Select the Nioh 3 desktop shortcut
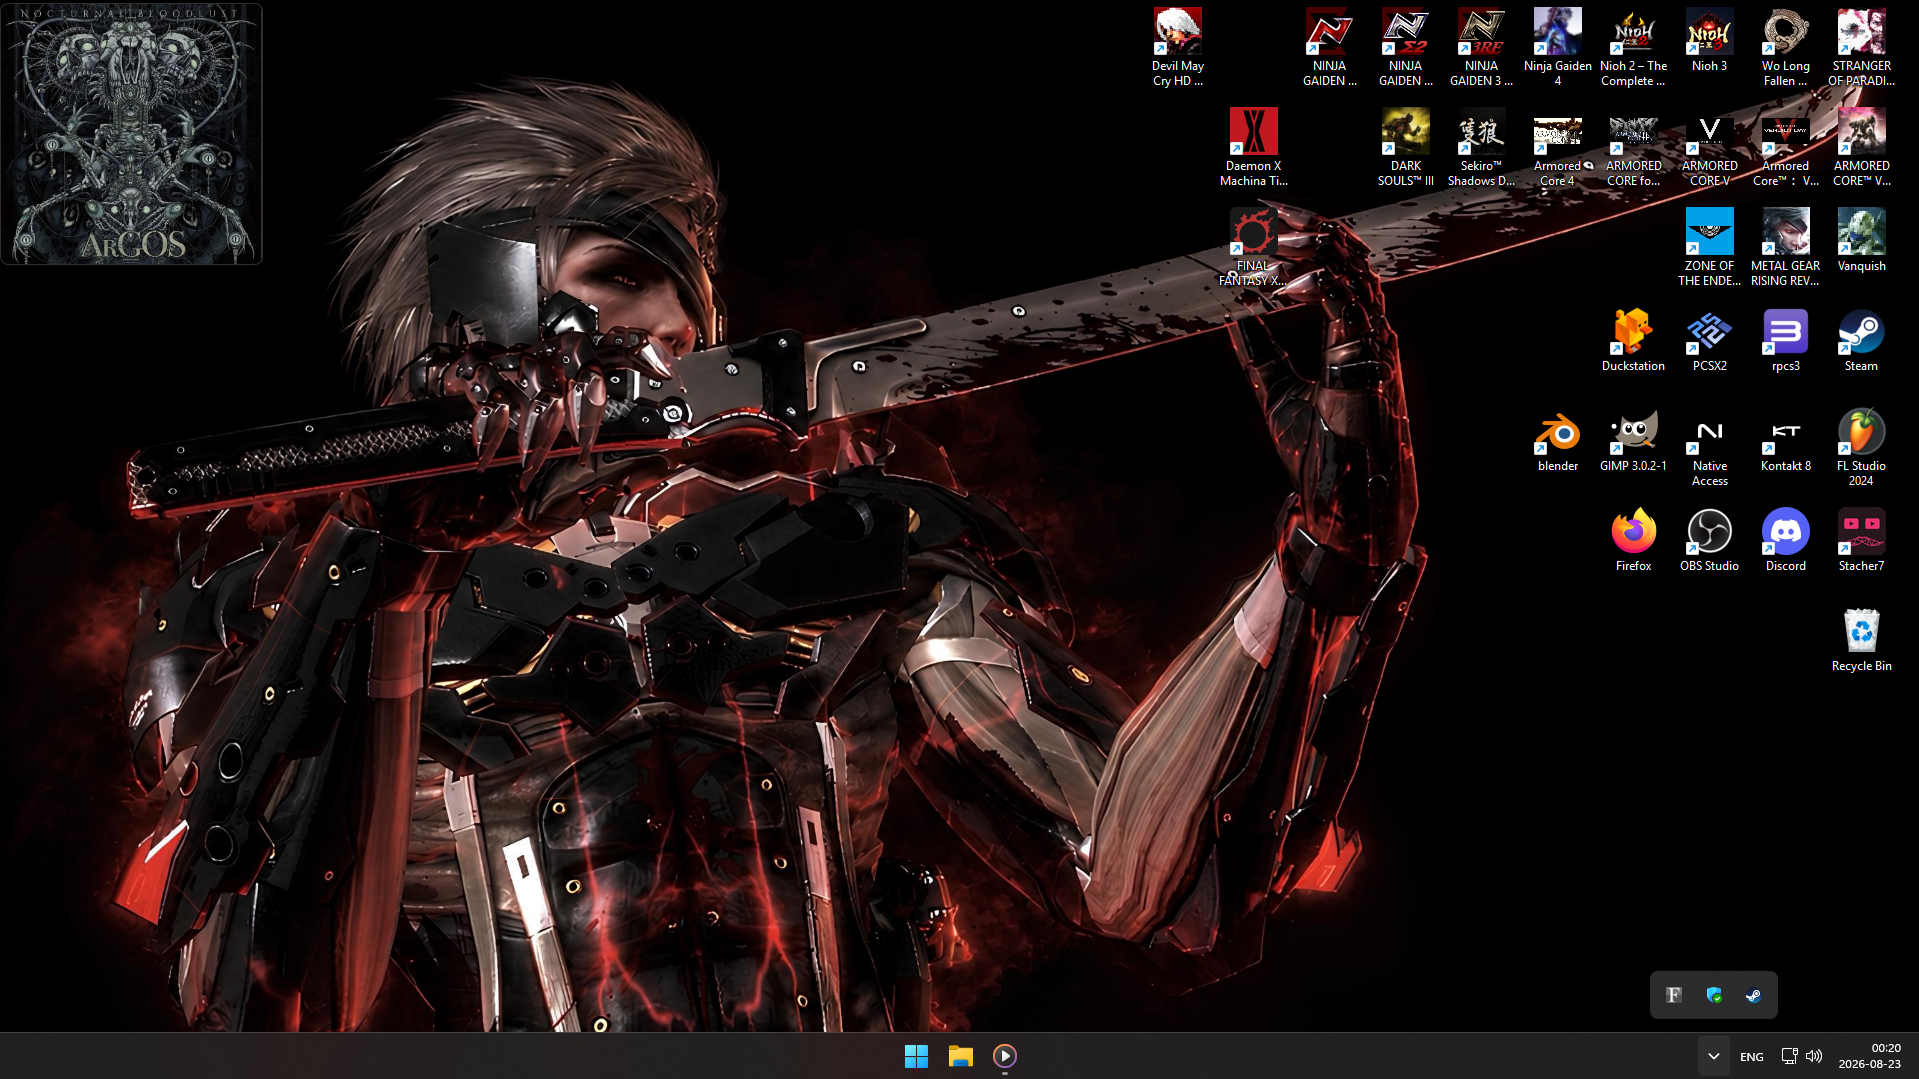The width and height of the screenshot is (1919, 1079). tap(1709, 40)
